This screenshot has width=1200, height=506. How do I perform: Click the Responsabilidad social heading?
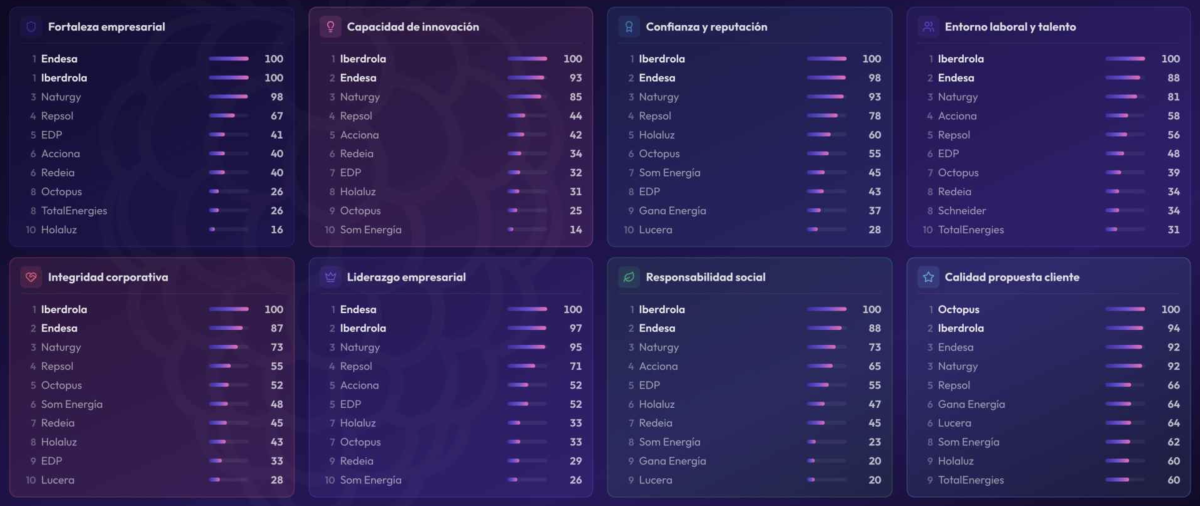[x=705, y=277]
